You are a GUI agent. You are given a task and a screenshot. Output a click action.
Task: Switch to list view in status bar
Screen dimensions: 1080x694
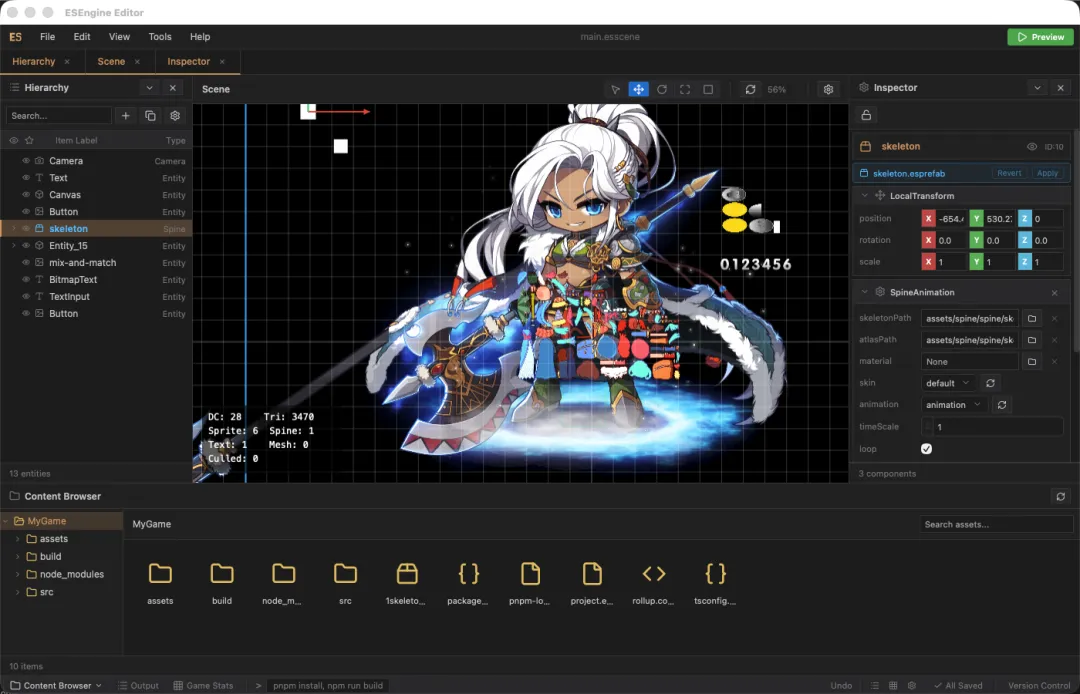point(875,686)
